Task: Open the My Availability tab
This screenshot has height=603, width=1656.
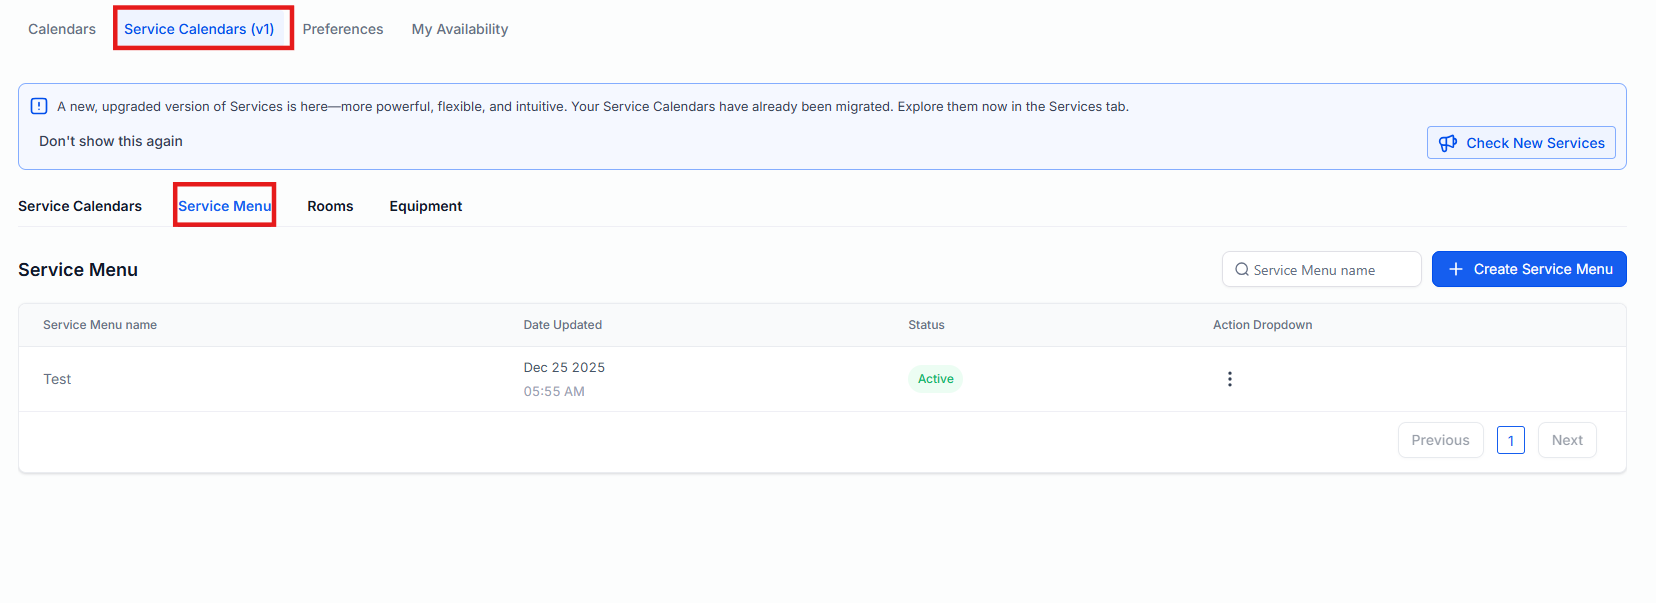Action: click(460, 29)
